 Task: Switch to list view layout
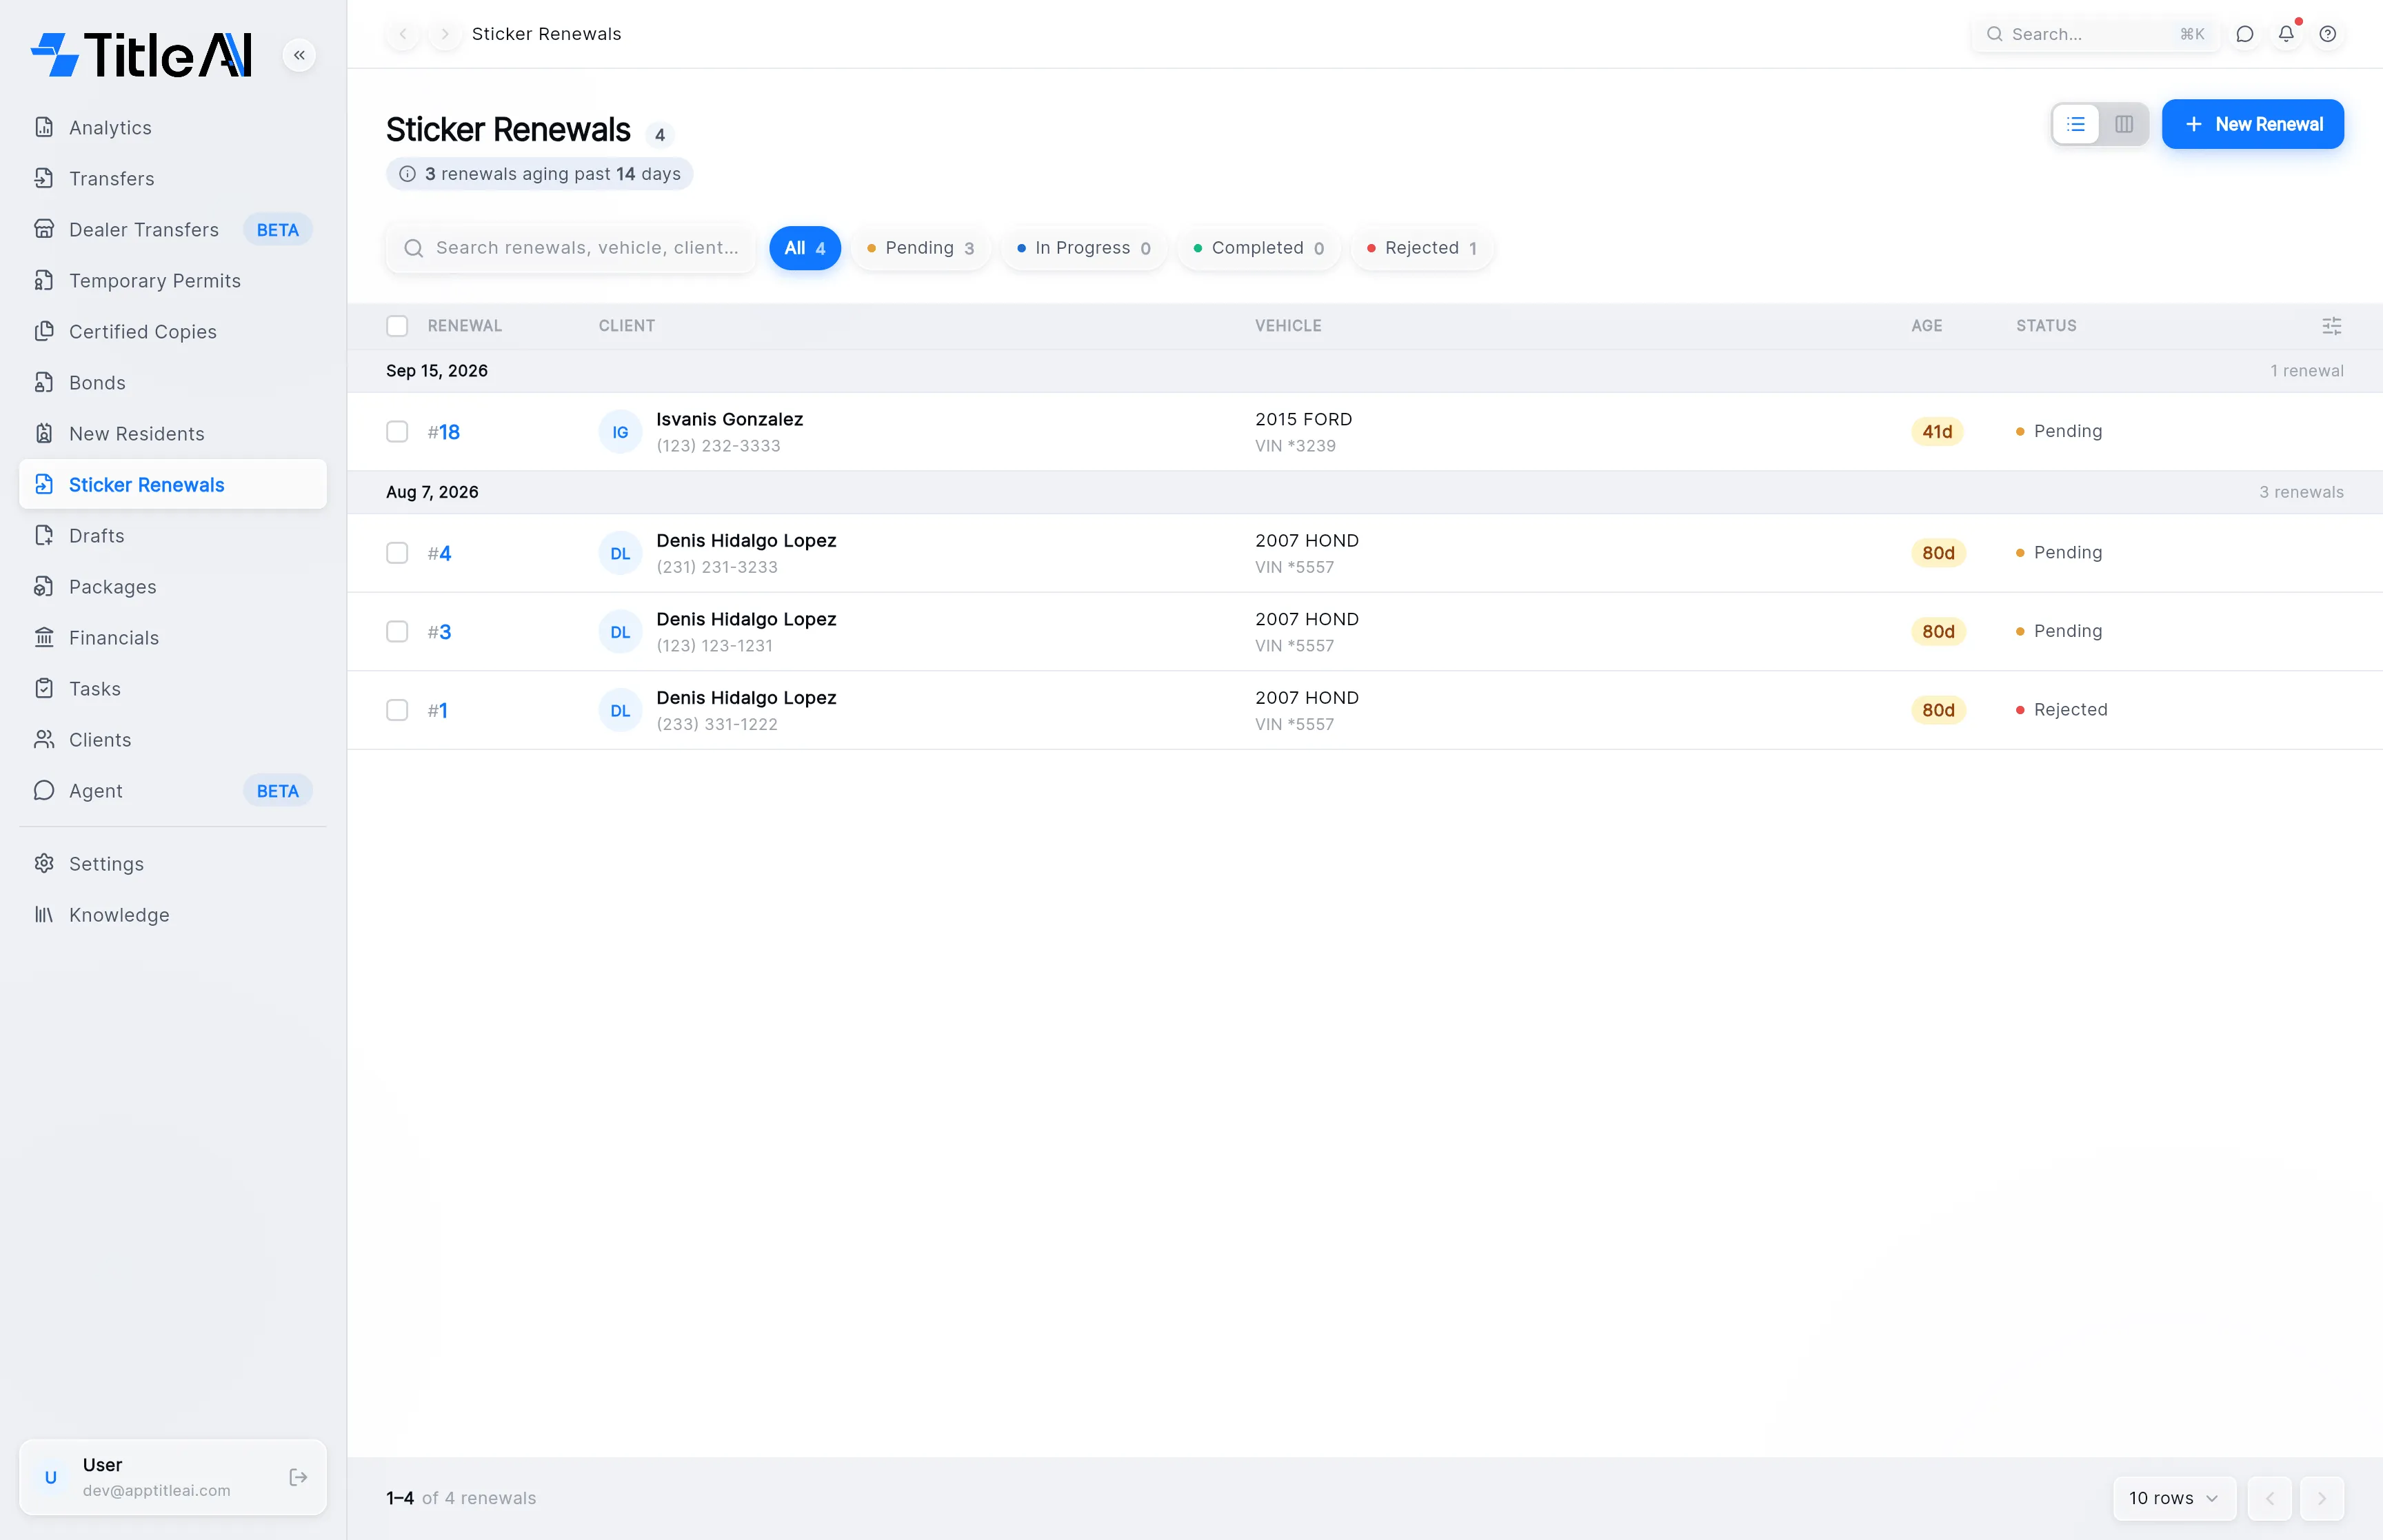2076,124
